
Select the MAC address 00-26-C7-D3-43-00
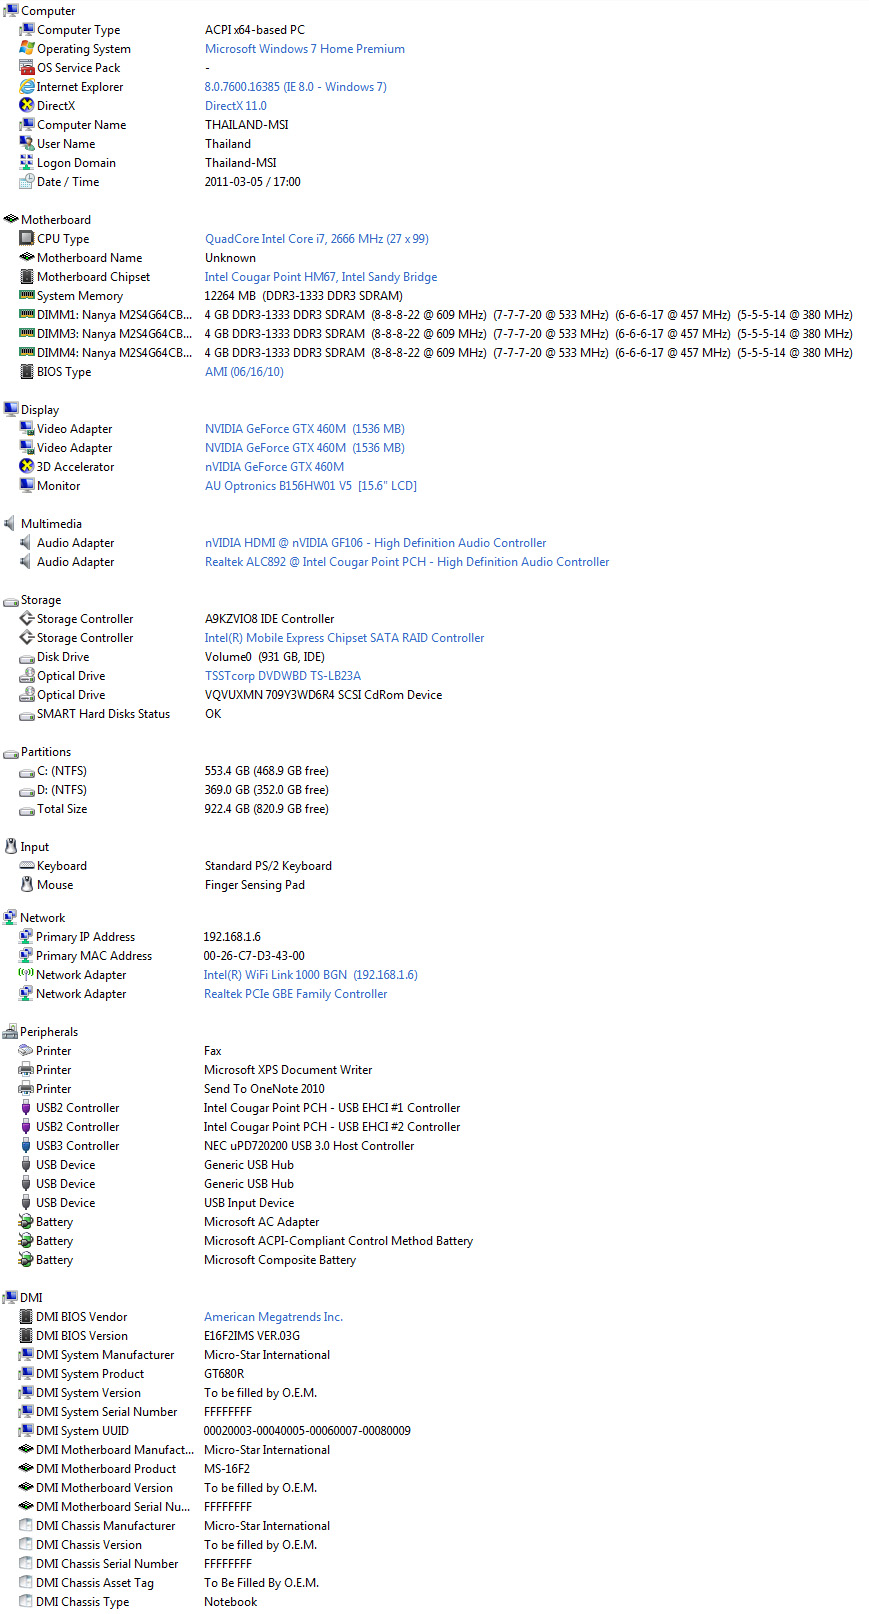[254, 956]
